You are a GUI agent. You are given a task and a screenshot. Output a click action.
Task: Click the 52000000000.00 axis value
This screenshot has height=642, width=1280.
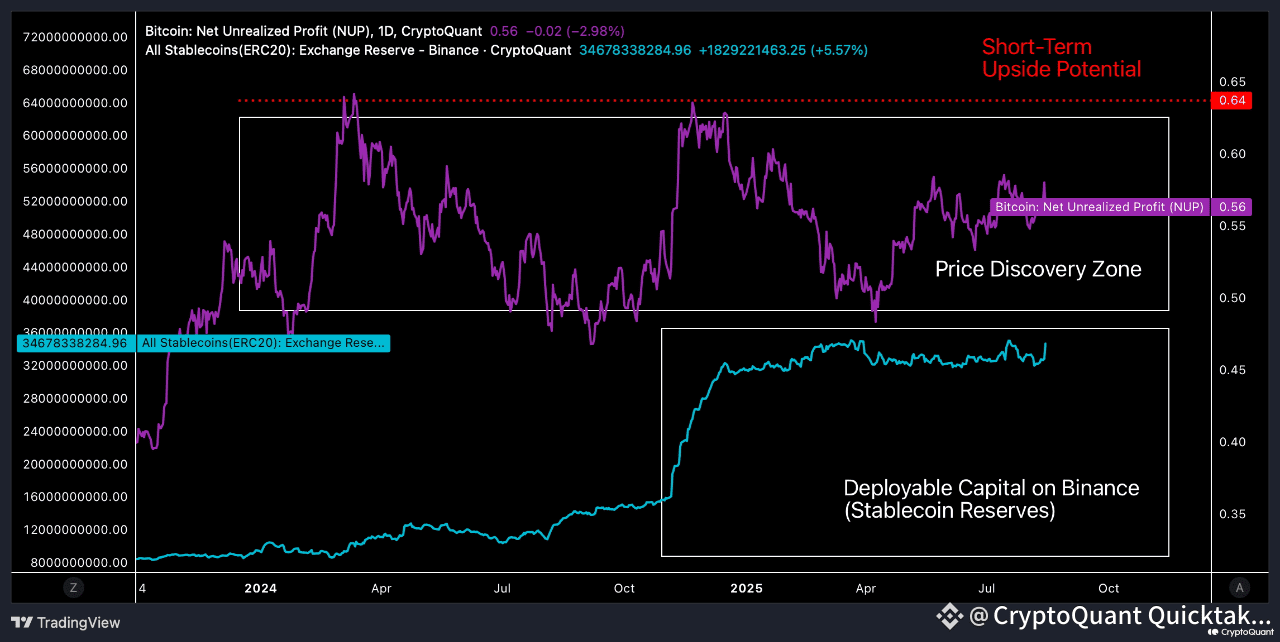[x=74, y=201]
